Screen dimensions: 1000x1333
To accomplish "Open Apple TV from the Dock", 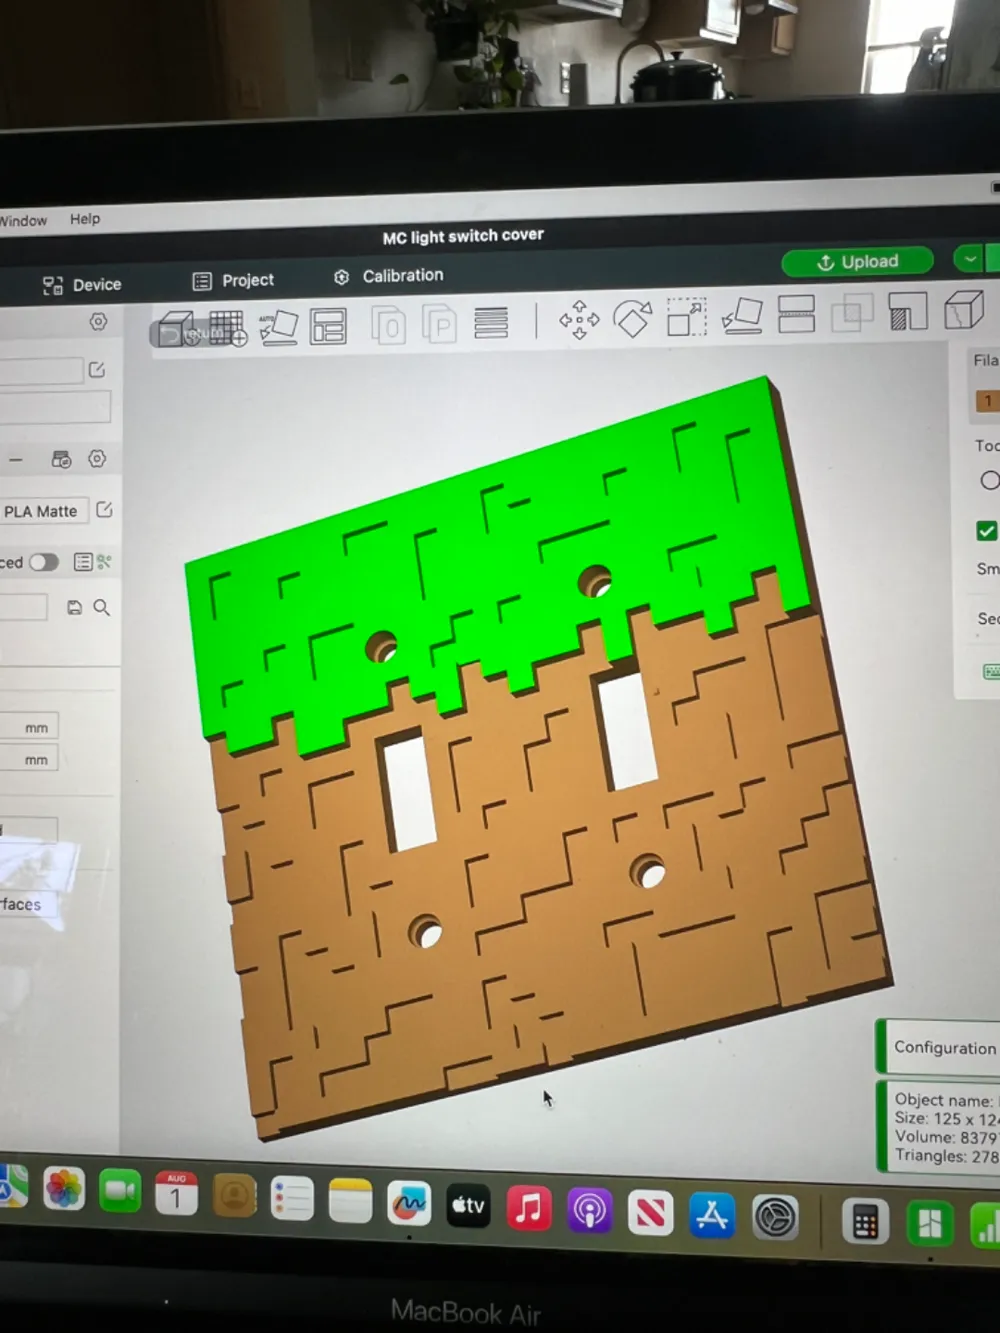I will [468, 1206].
